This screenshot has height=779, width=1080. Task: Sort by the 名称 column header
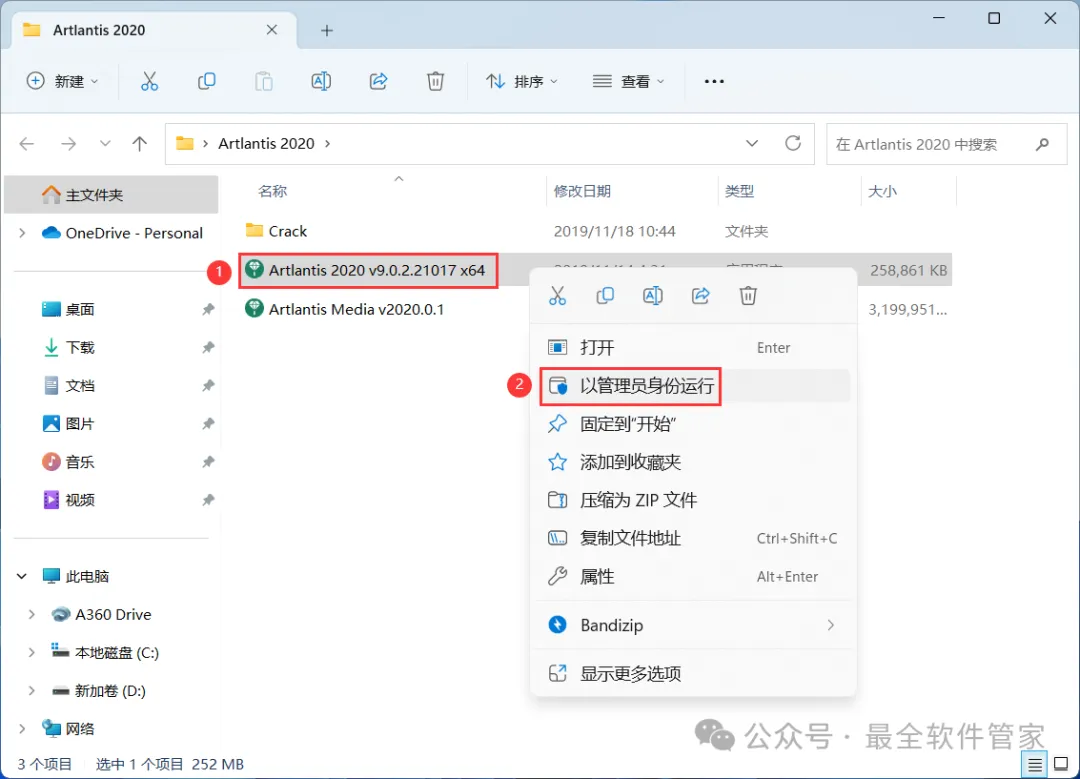272,191
